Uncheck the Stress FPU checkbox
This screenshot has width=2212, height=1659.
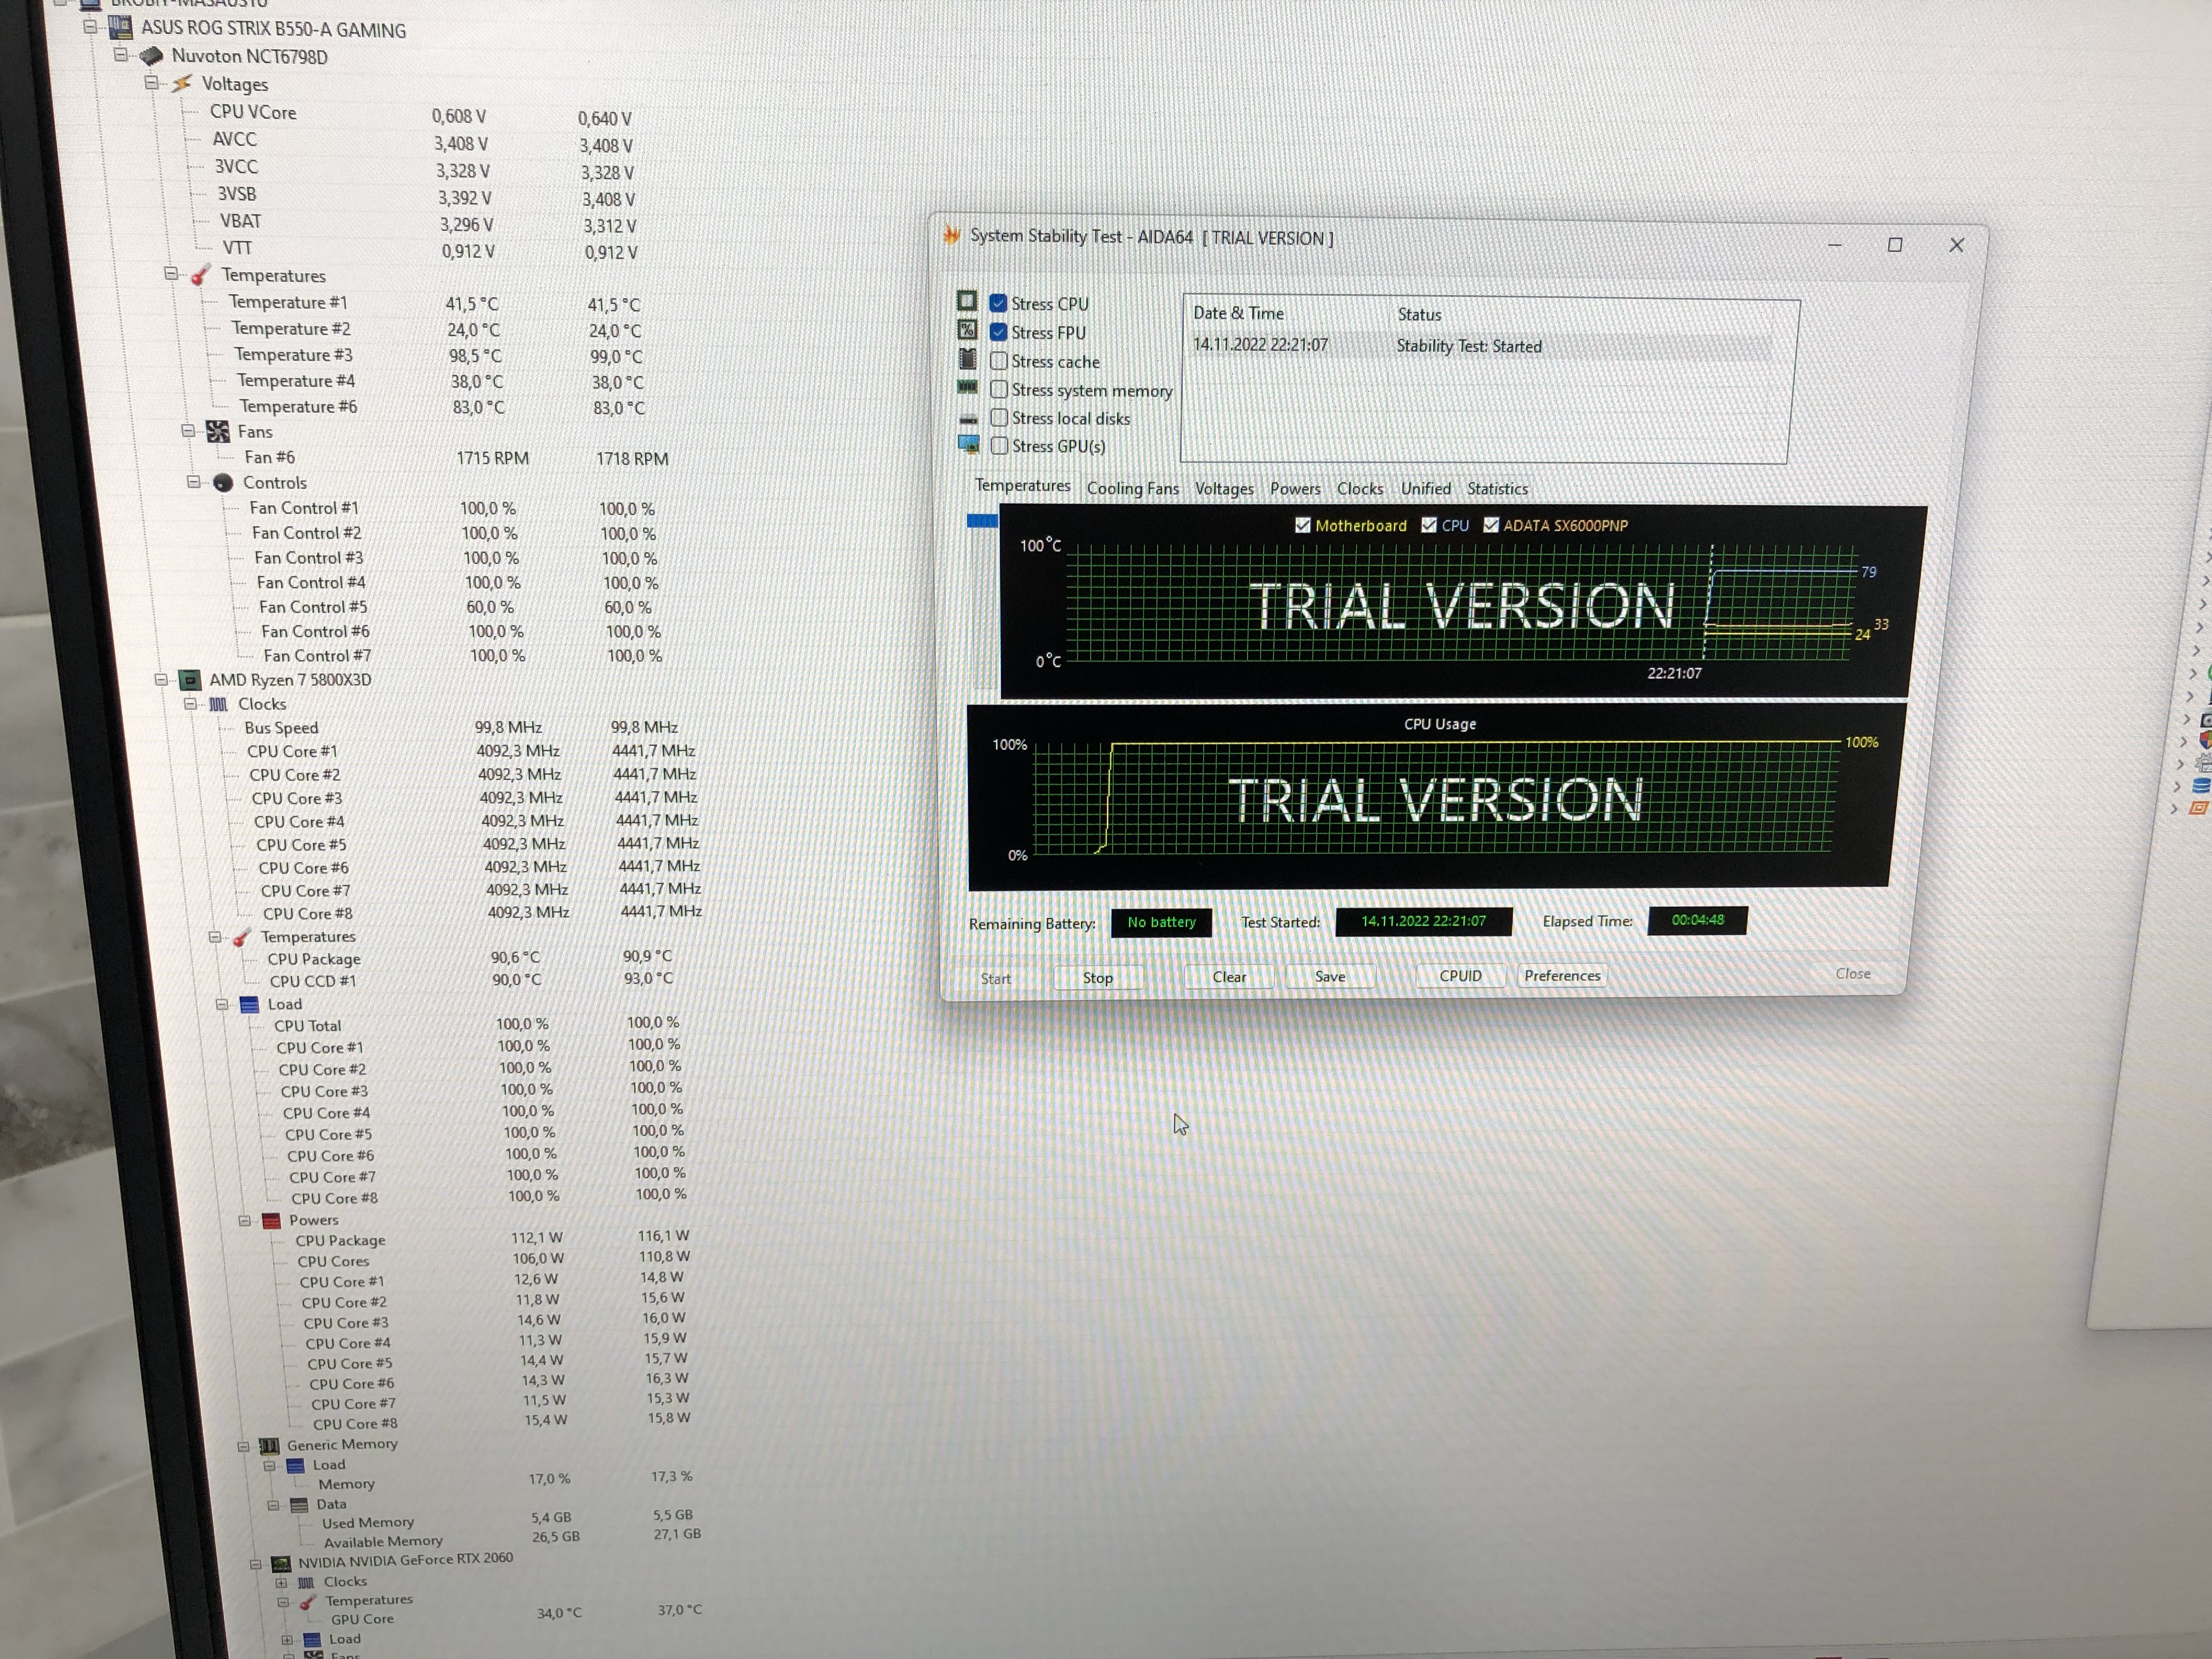[x=998, y=331]
